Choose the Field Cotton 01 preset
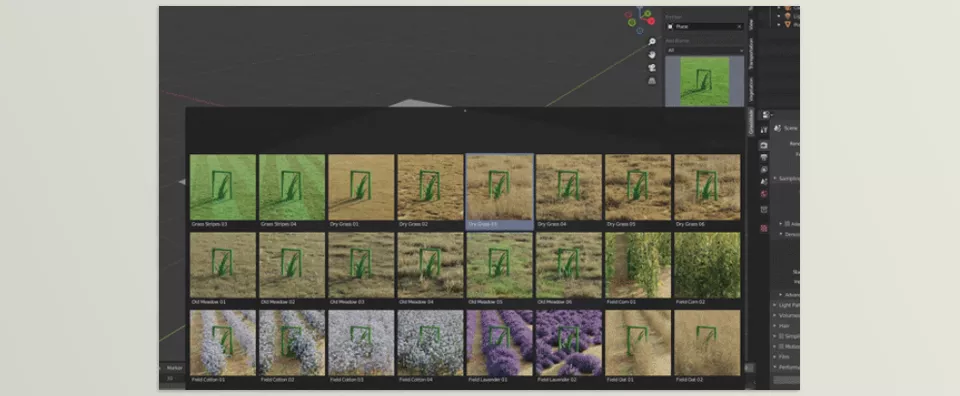Screen dimensions: 960x396 tap(223, 343)
